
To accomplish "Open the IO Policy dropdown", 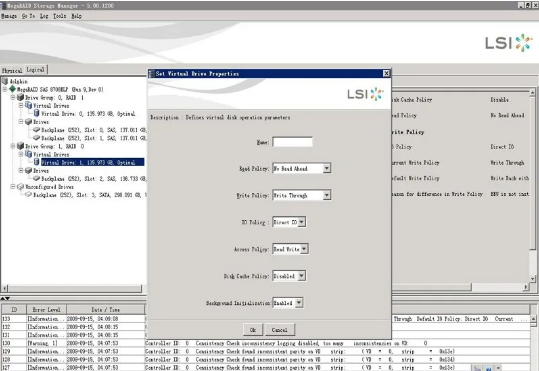I will [x=301, y=222].
